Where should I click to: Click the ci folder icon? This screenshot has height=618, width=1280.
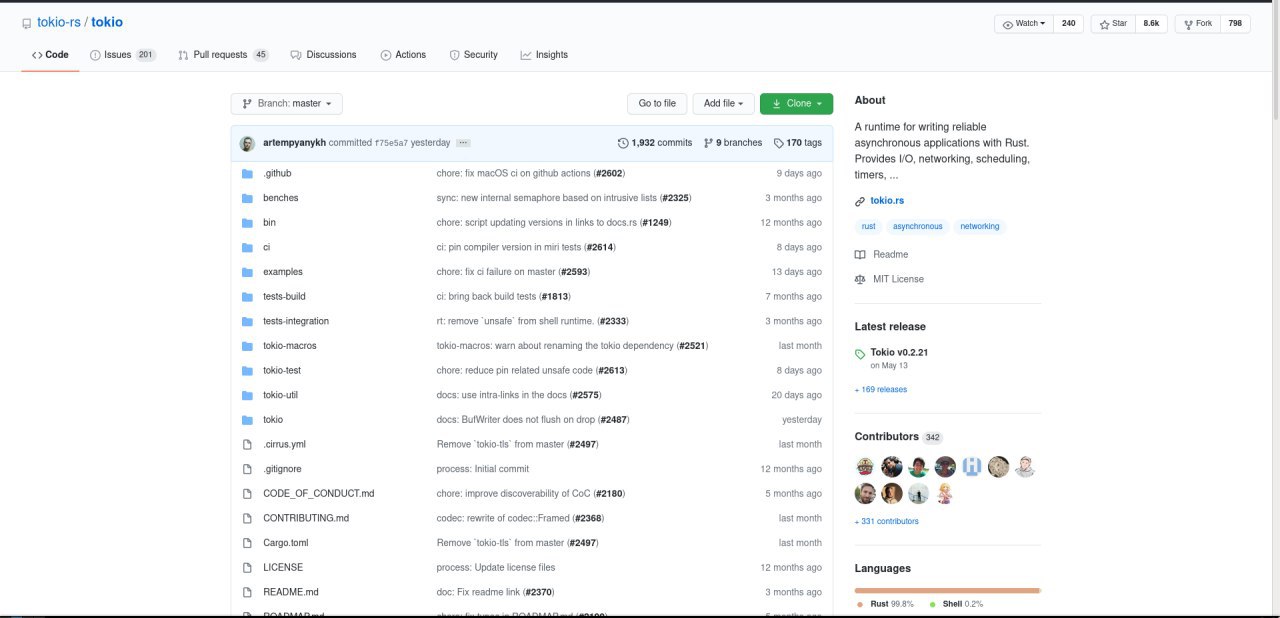click(247, 247)
